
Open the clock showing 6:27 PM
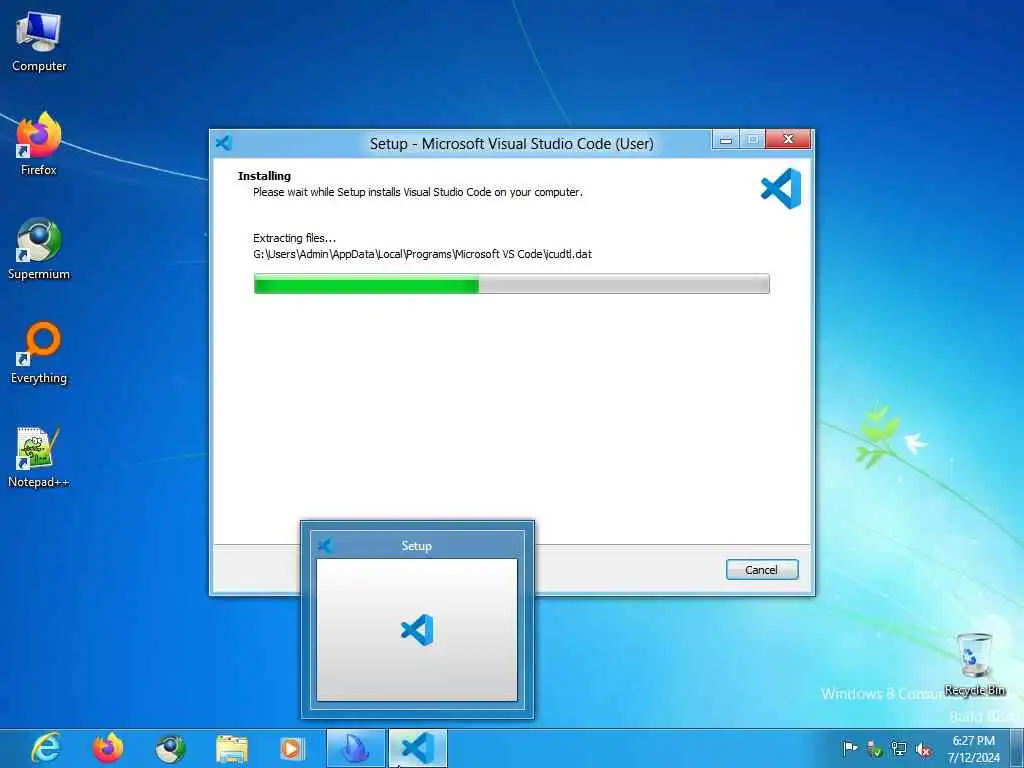coord(974,748)
